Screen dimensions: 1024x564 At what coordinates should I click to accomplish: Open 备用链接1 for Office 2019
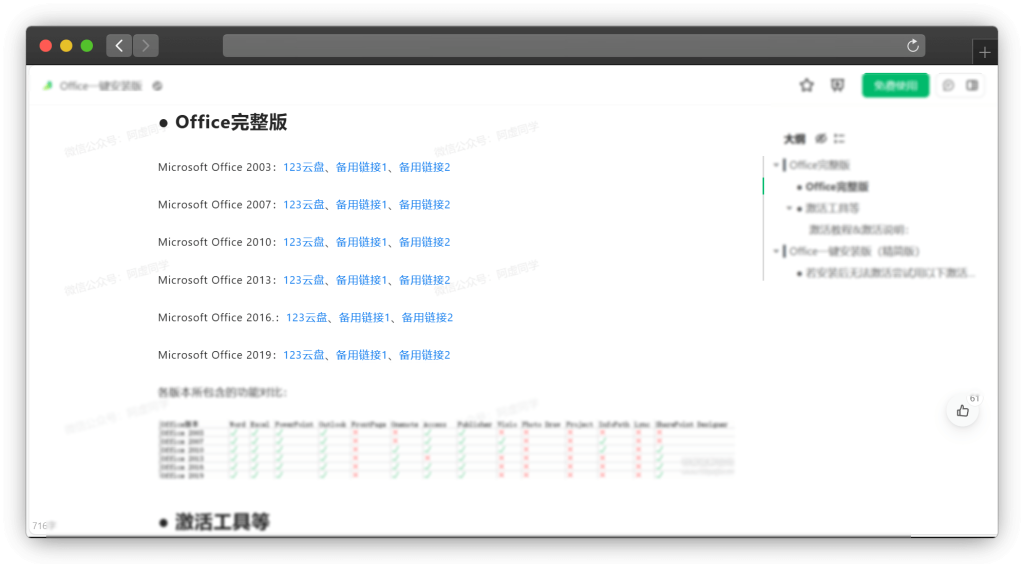click(x=361, y=355)
